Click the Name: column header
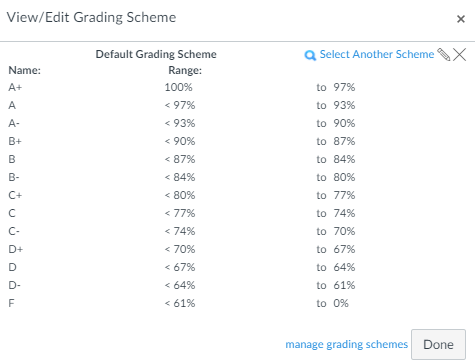475x364 pixels. point(24,70)
